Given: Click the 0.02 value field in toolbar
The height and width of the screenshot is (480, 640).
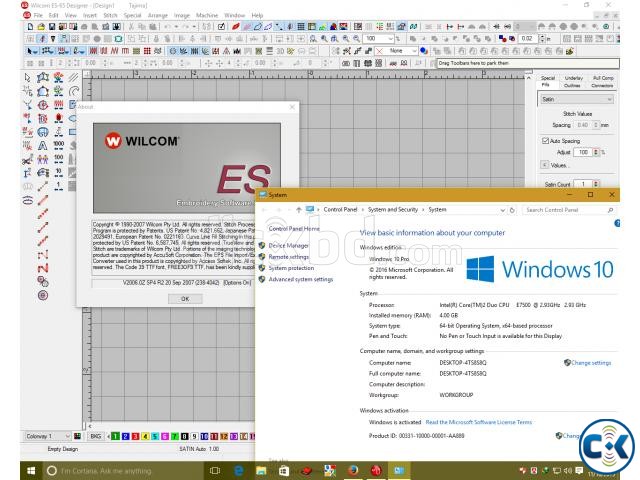Looking at the screenshot, I should 527,39.
